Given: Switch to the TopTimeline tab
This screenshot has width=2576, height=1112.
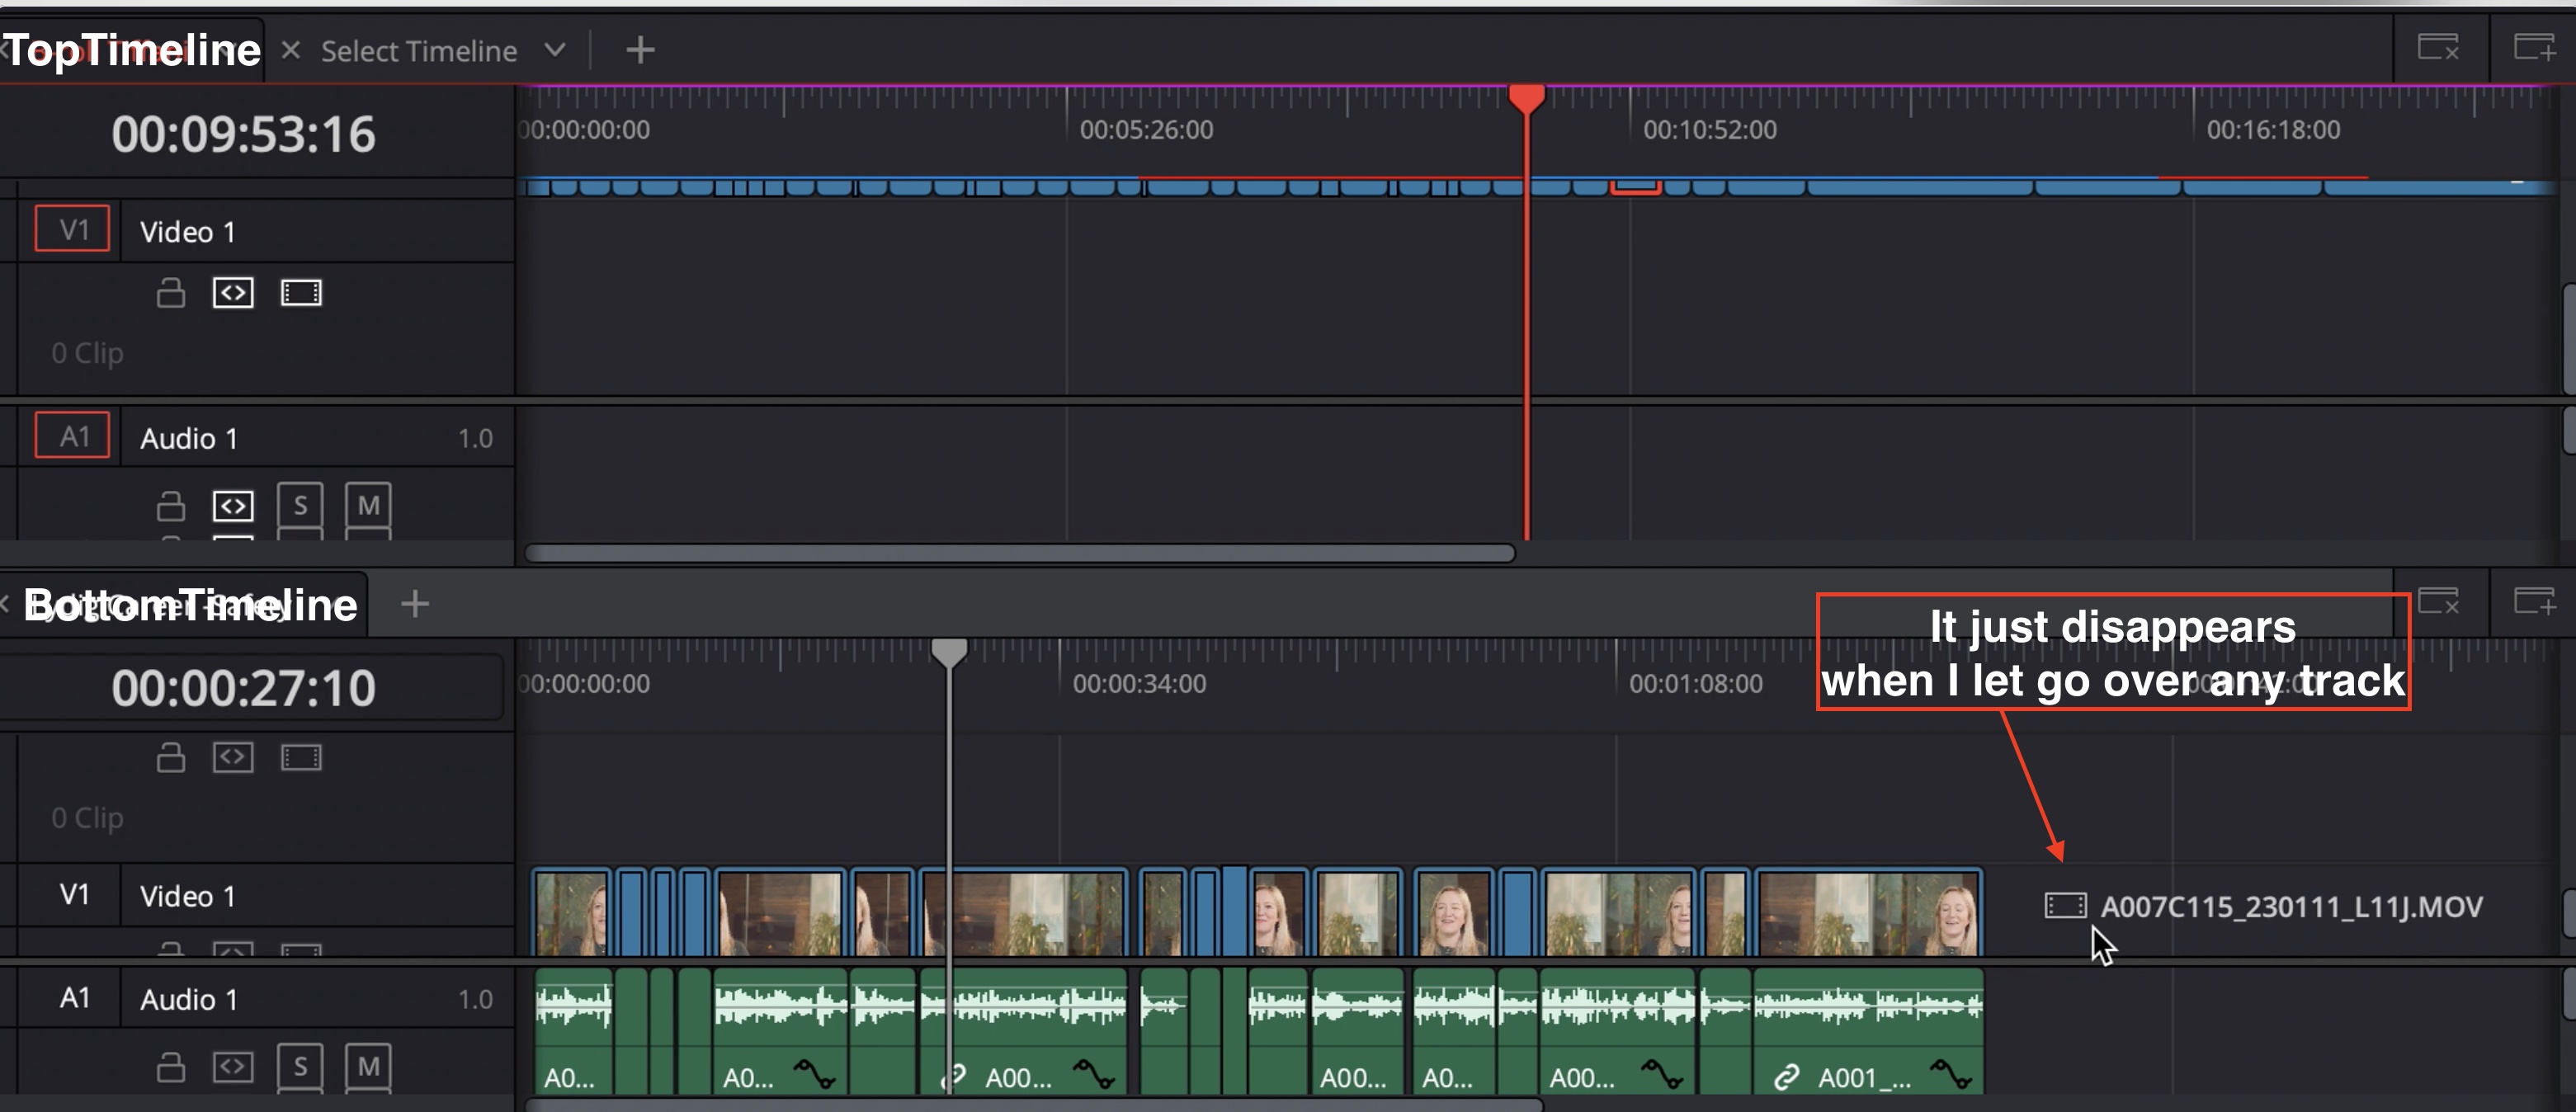Looking at the screenshot, I should [132, 50].
